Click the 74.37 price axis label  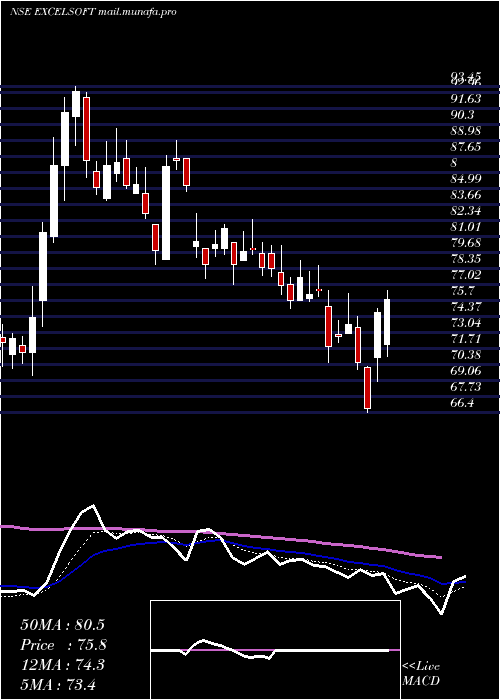[x=466, y=307]
